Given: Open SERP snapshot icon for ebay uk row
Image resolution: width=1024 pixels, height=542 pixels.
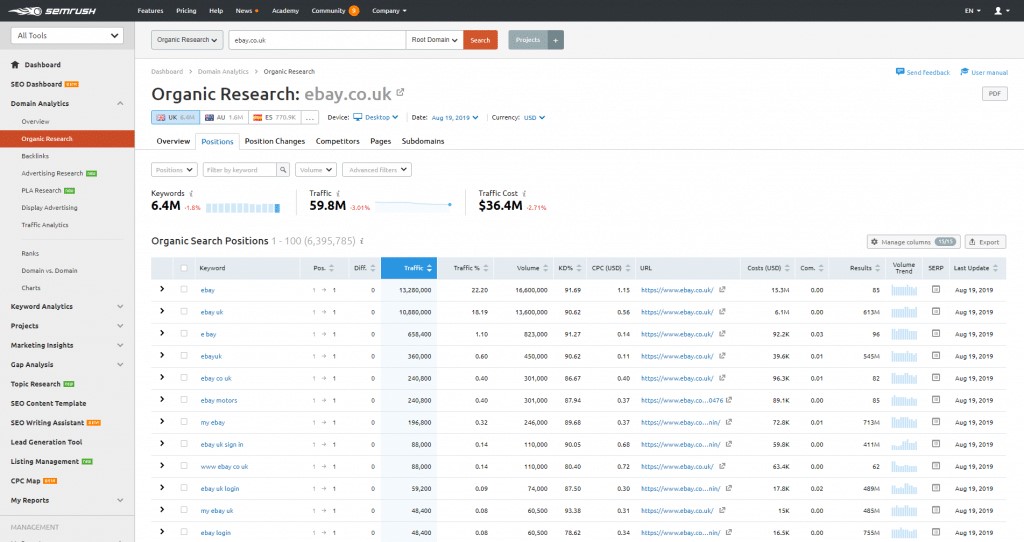Looking at the screenshot, I should (x=936, y=311).
